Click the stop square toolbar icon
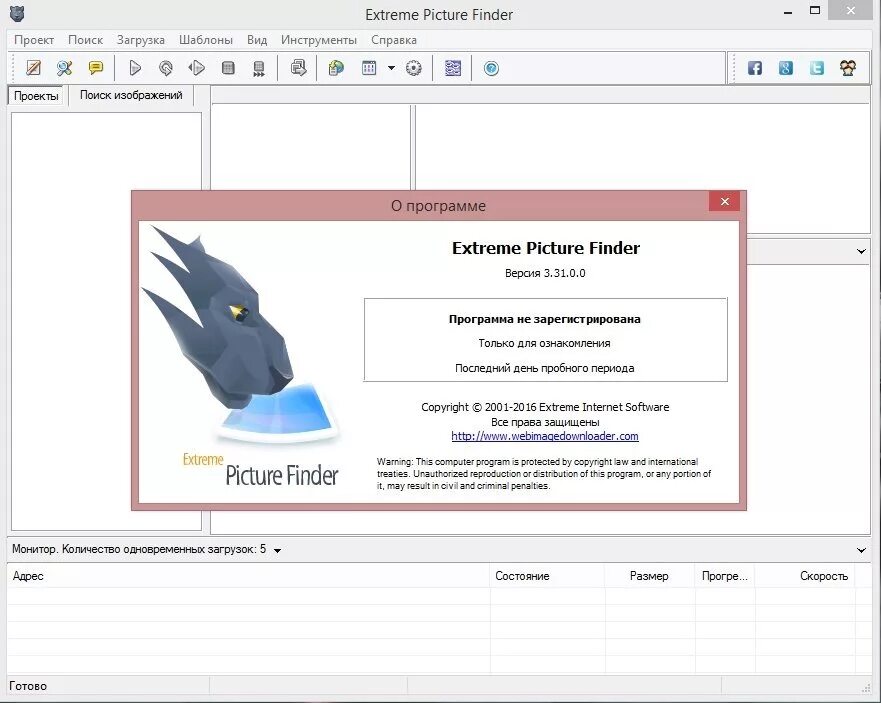881x703 pixels. pos(228,69)
